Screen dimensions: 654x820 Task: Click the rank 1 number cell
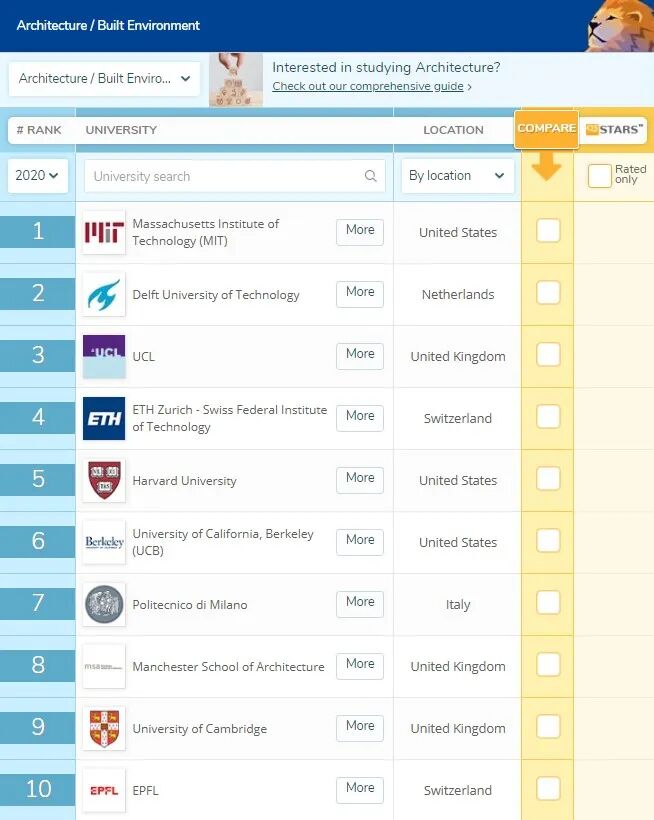[x=38, y=231]
